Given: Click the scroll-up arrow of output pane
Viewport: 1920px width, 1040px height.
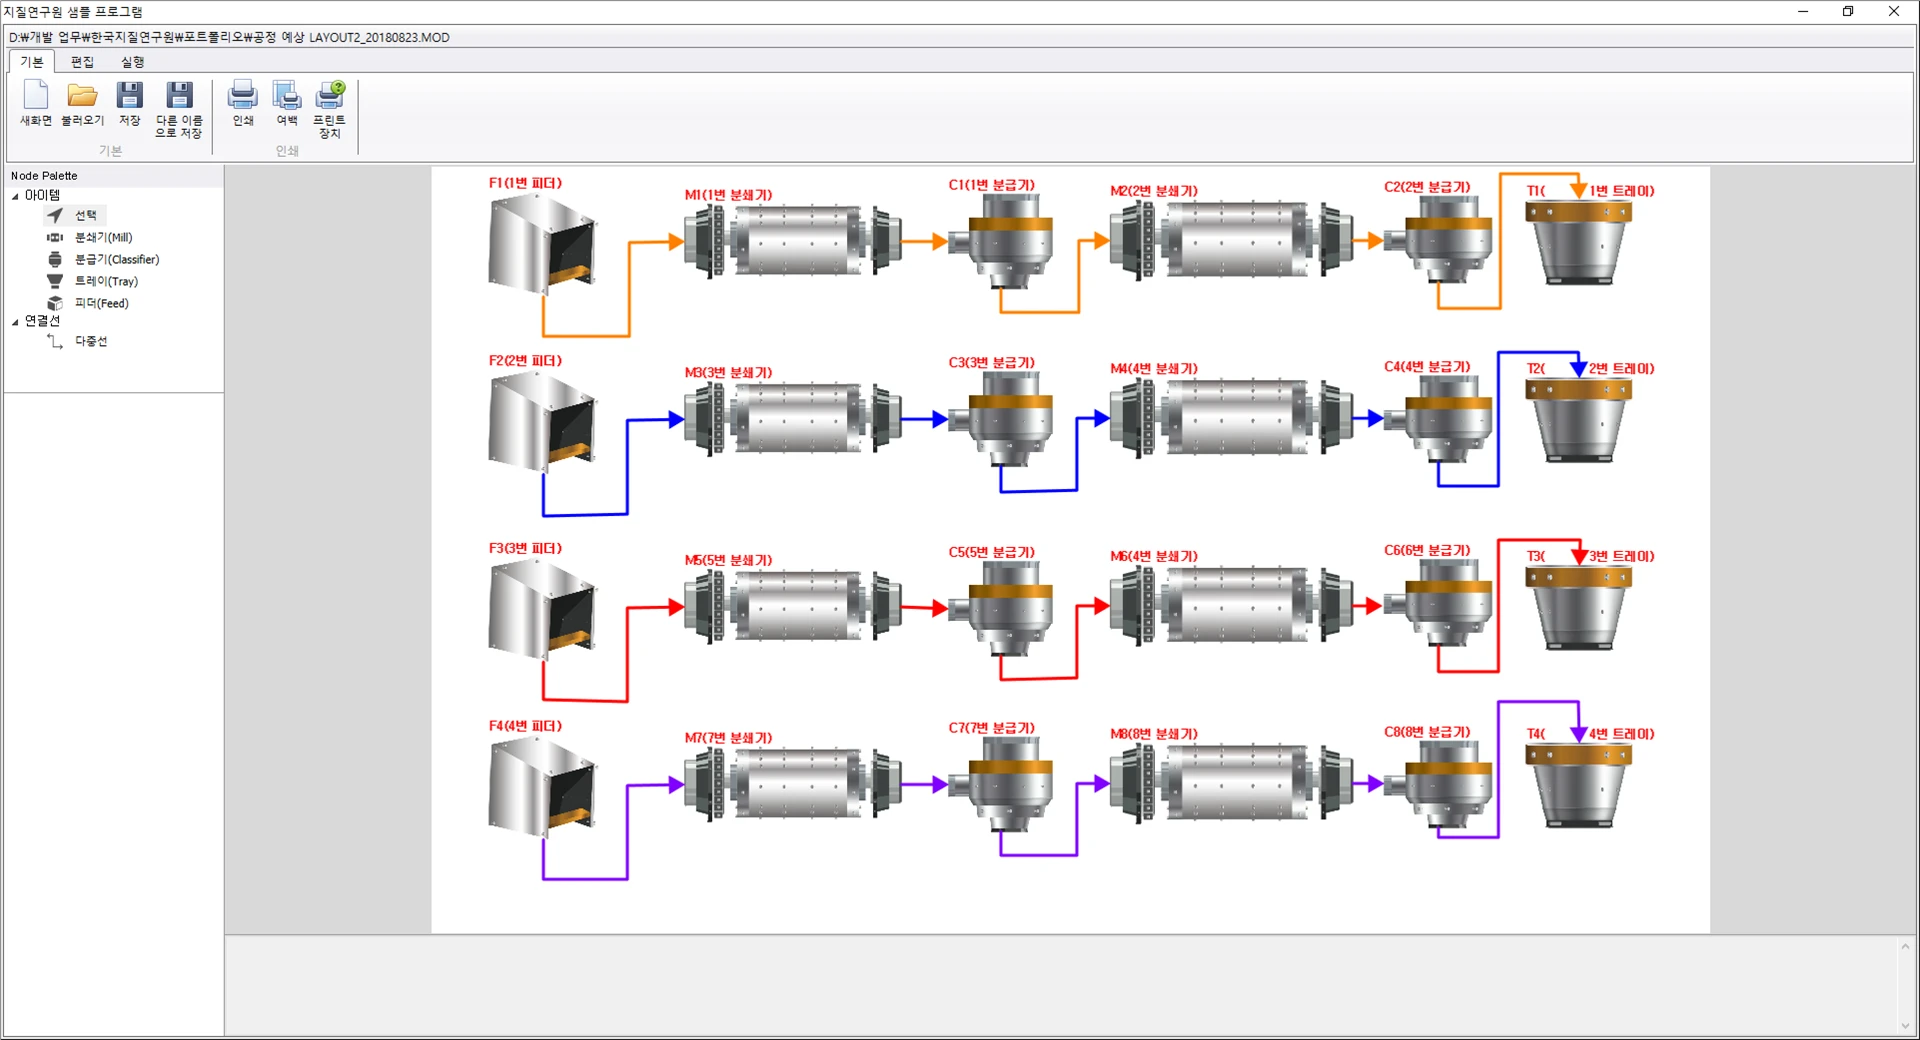Looking at the screenshot, I should [1905, 947].
